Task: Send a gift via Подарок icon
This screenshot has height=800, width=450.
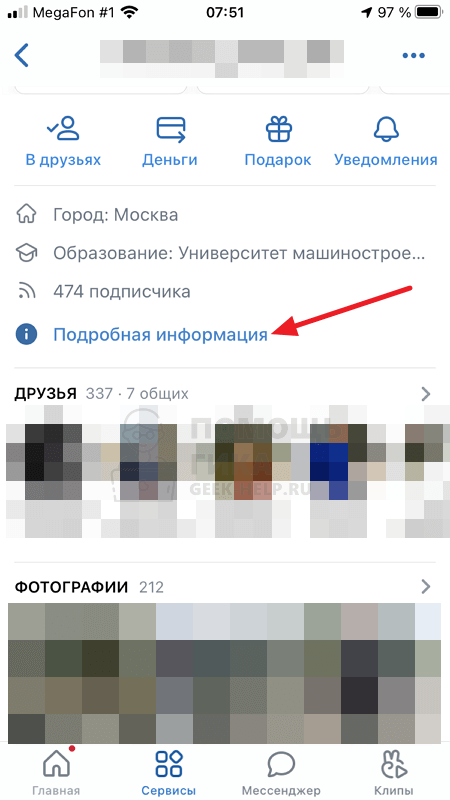Action: [278, 128]
